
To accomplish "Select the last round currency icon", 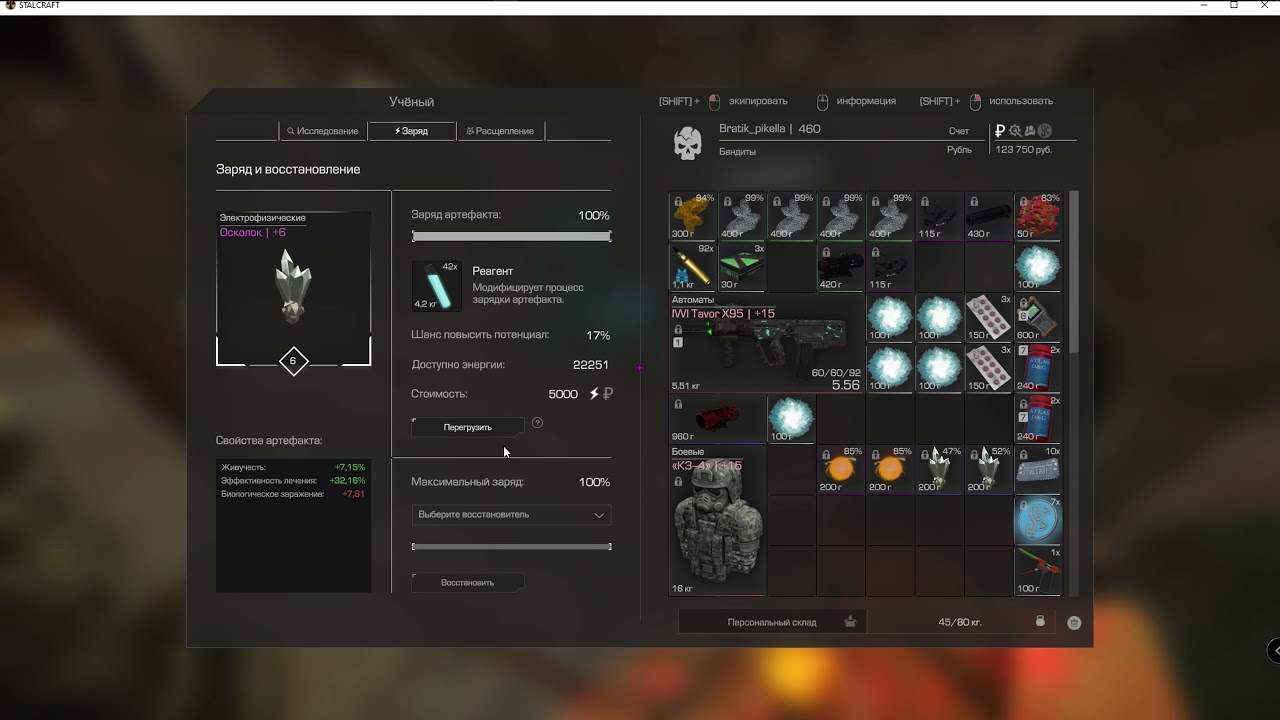I will point(1045,130).
